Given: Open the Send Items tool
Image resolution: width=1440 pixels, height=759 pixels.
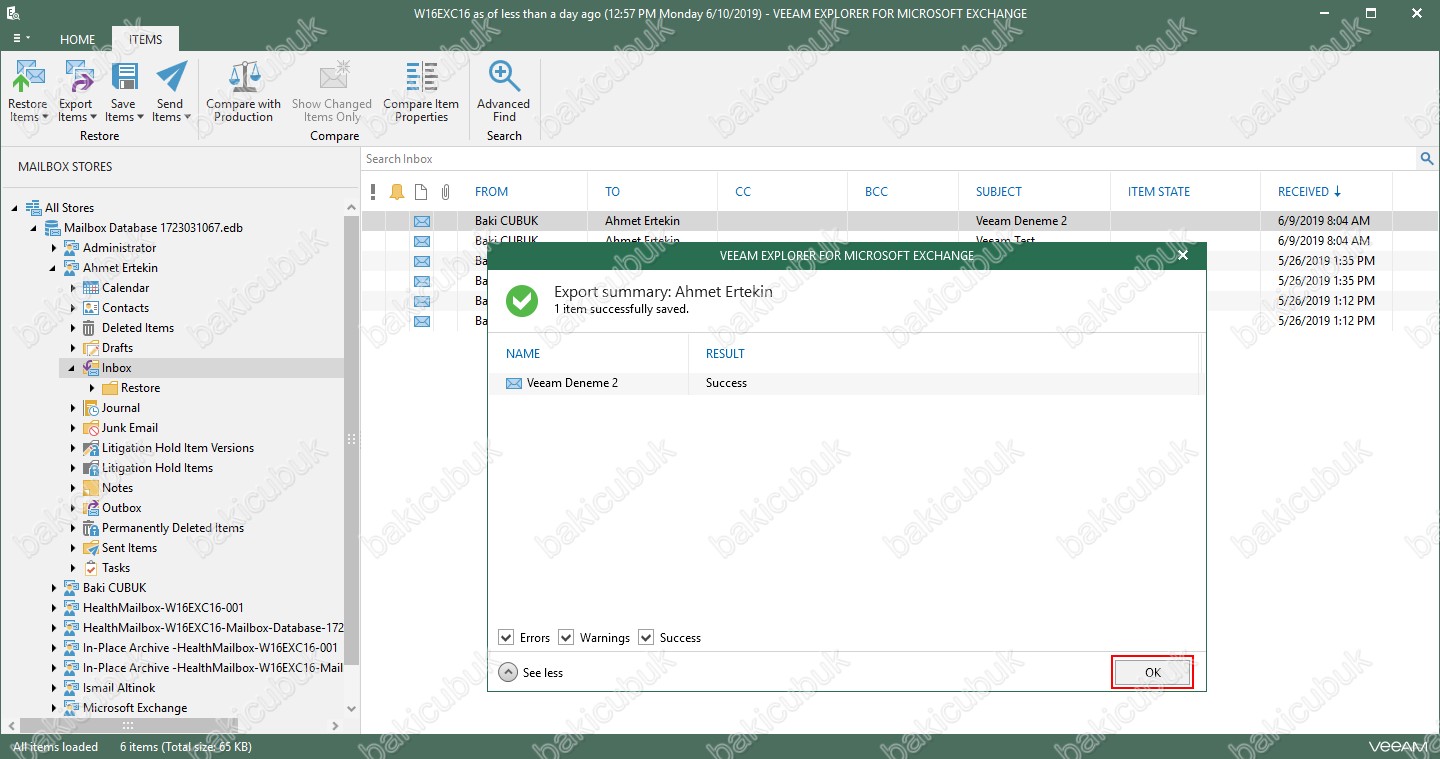Looking at the screenshot, I should pyautogui.click(x=171, y=91).
